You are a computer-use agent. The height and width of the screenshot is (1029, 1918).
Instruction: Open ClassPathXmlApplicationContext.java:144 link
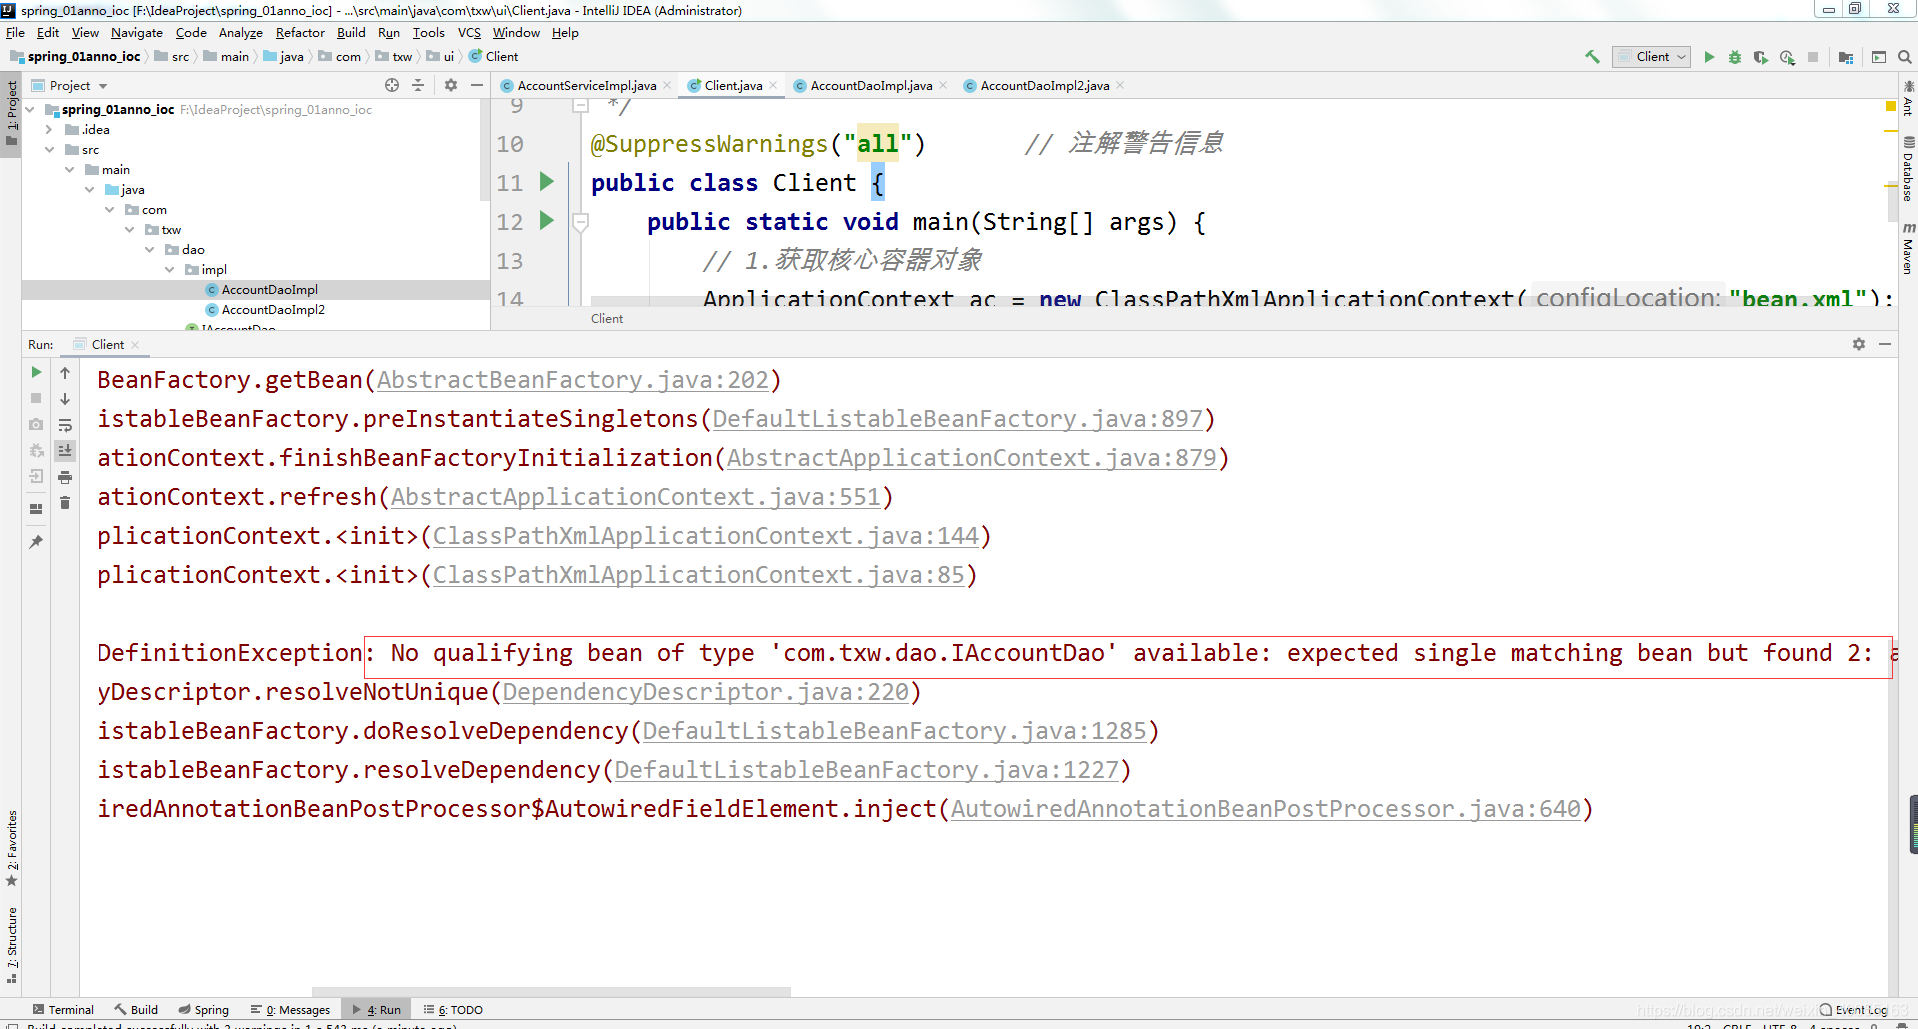[706, 536]
